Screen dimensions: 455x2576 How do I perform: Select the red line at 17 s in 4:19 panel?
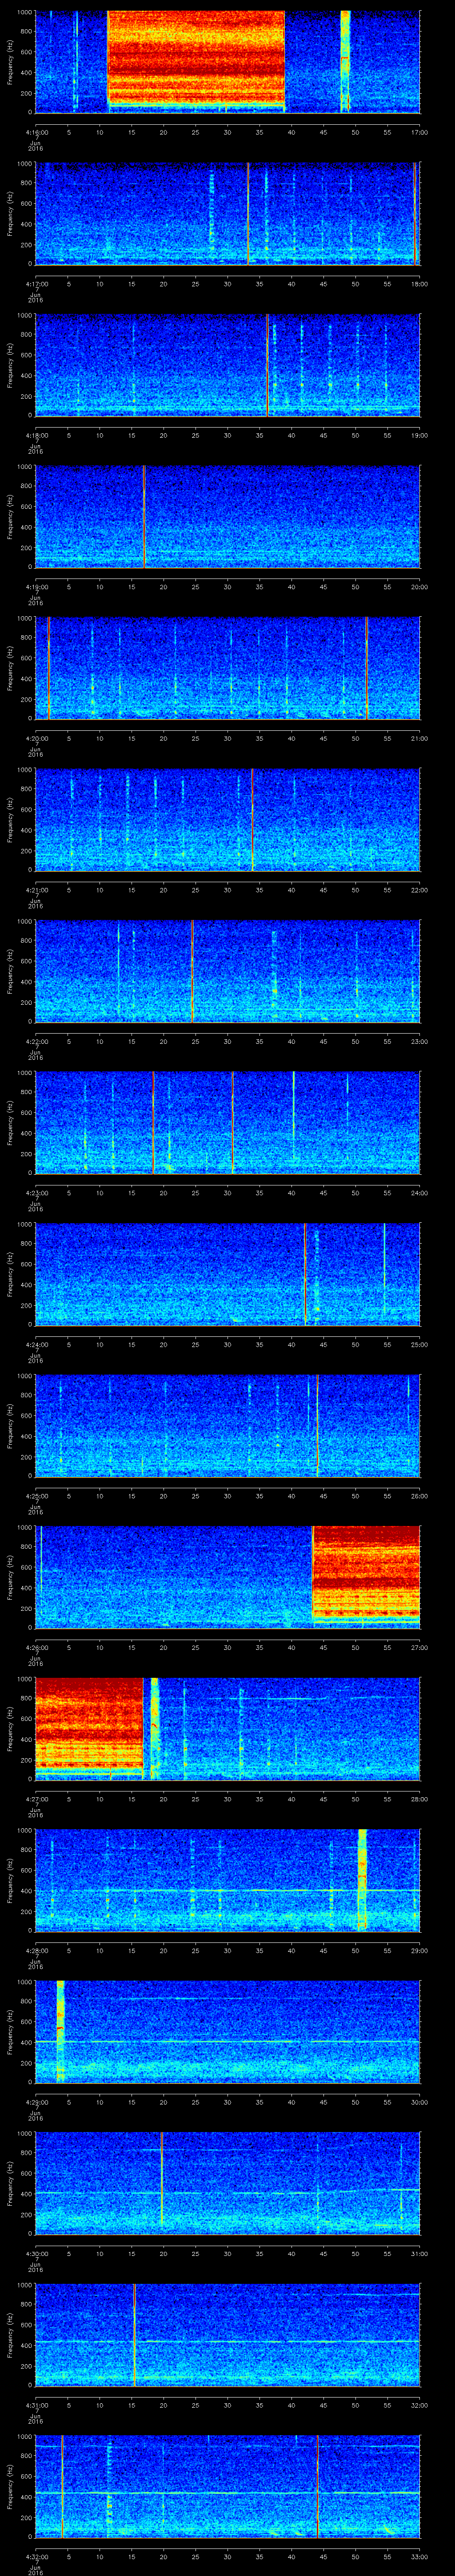144,516
